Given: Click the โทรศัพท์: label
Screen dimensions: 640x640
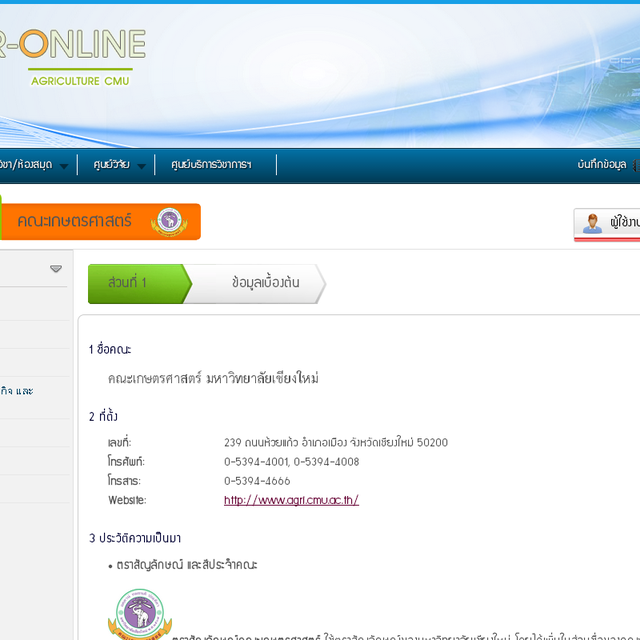Looking at the screenshot, I should tap(126, 462).
